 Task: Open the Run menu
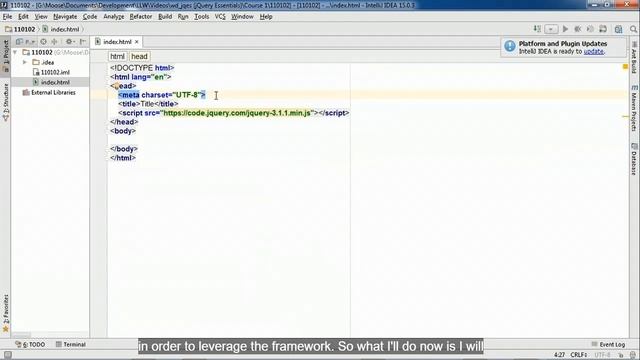[x=183, y=17]
